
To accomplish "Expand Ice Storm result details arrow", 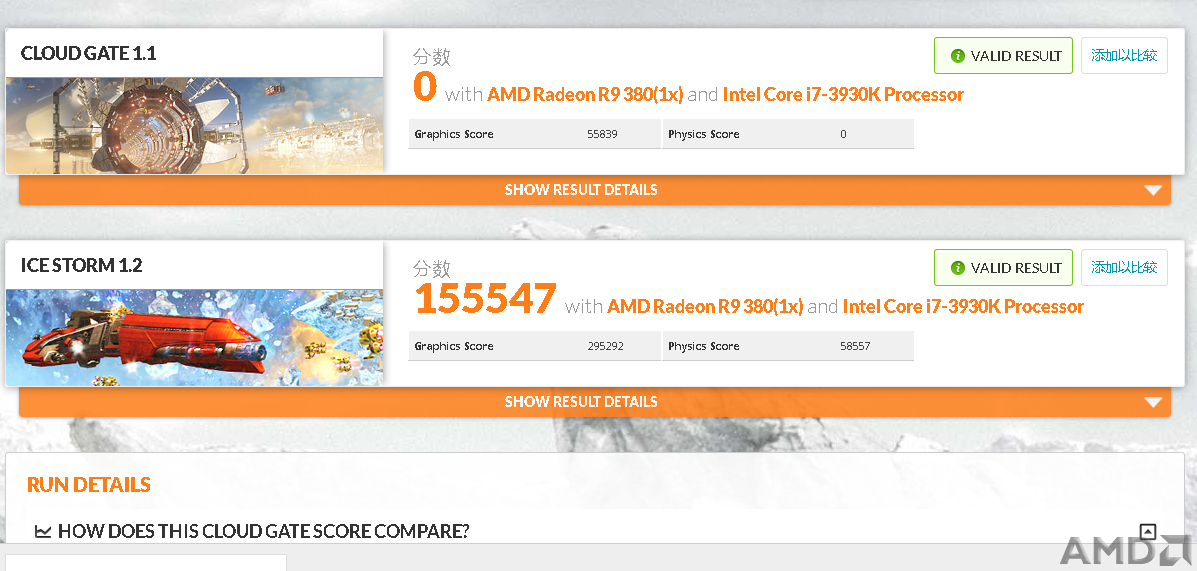I will click(1153, 402).
